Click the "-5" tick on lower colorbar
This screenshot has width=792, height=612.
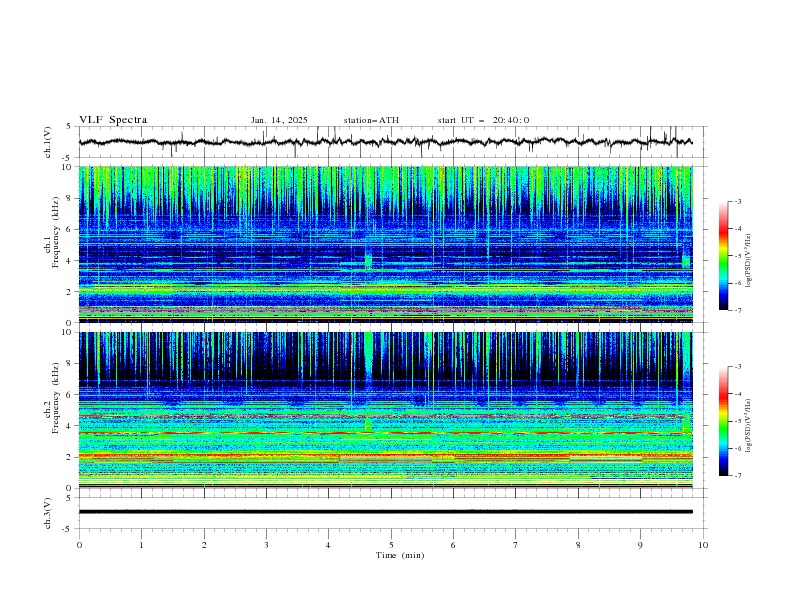pyautogui.click(x=737, y=421)
